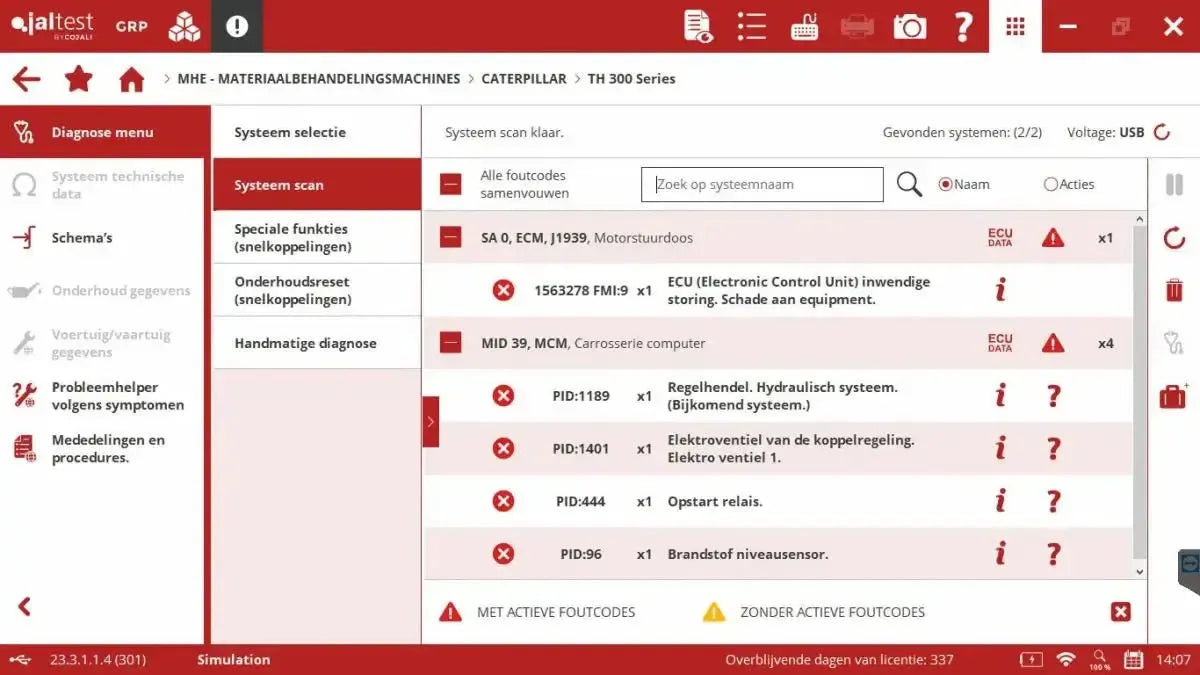Refresh the system scan with circular arrow icon

click(x=1174, y=238)
